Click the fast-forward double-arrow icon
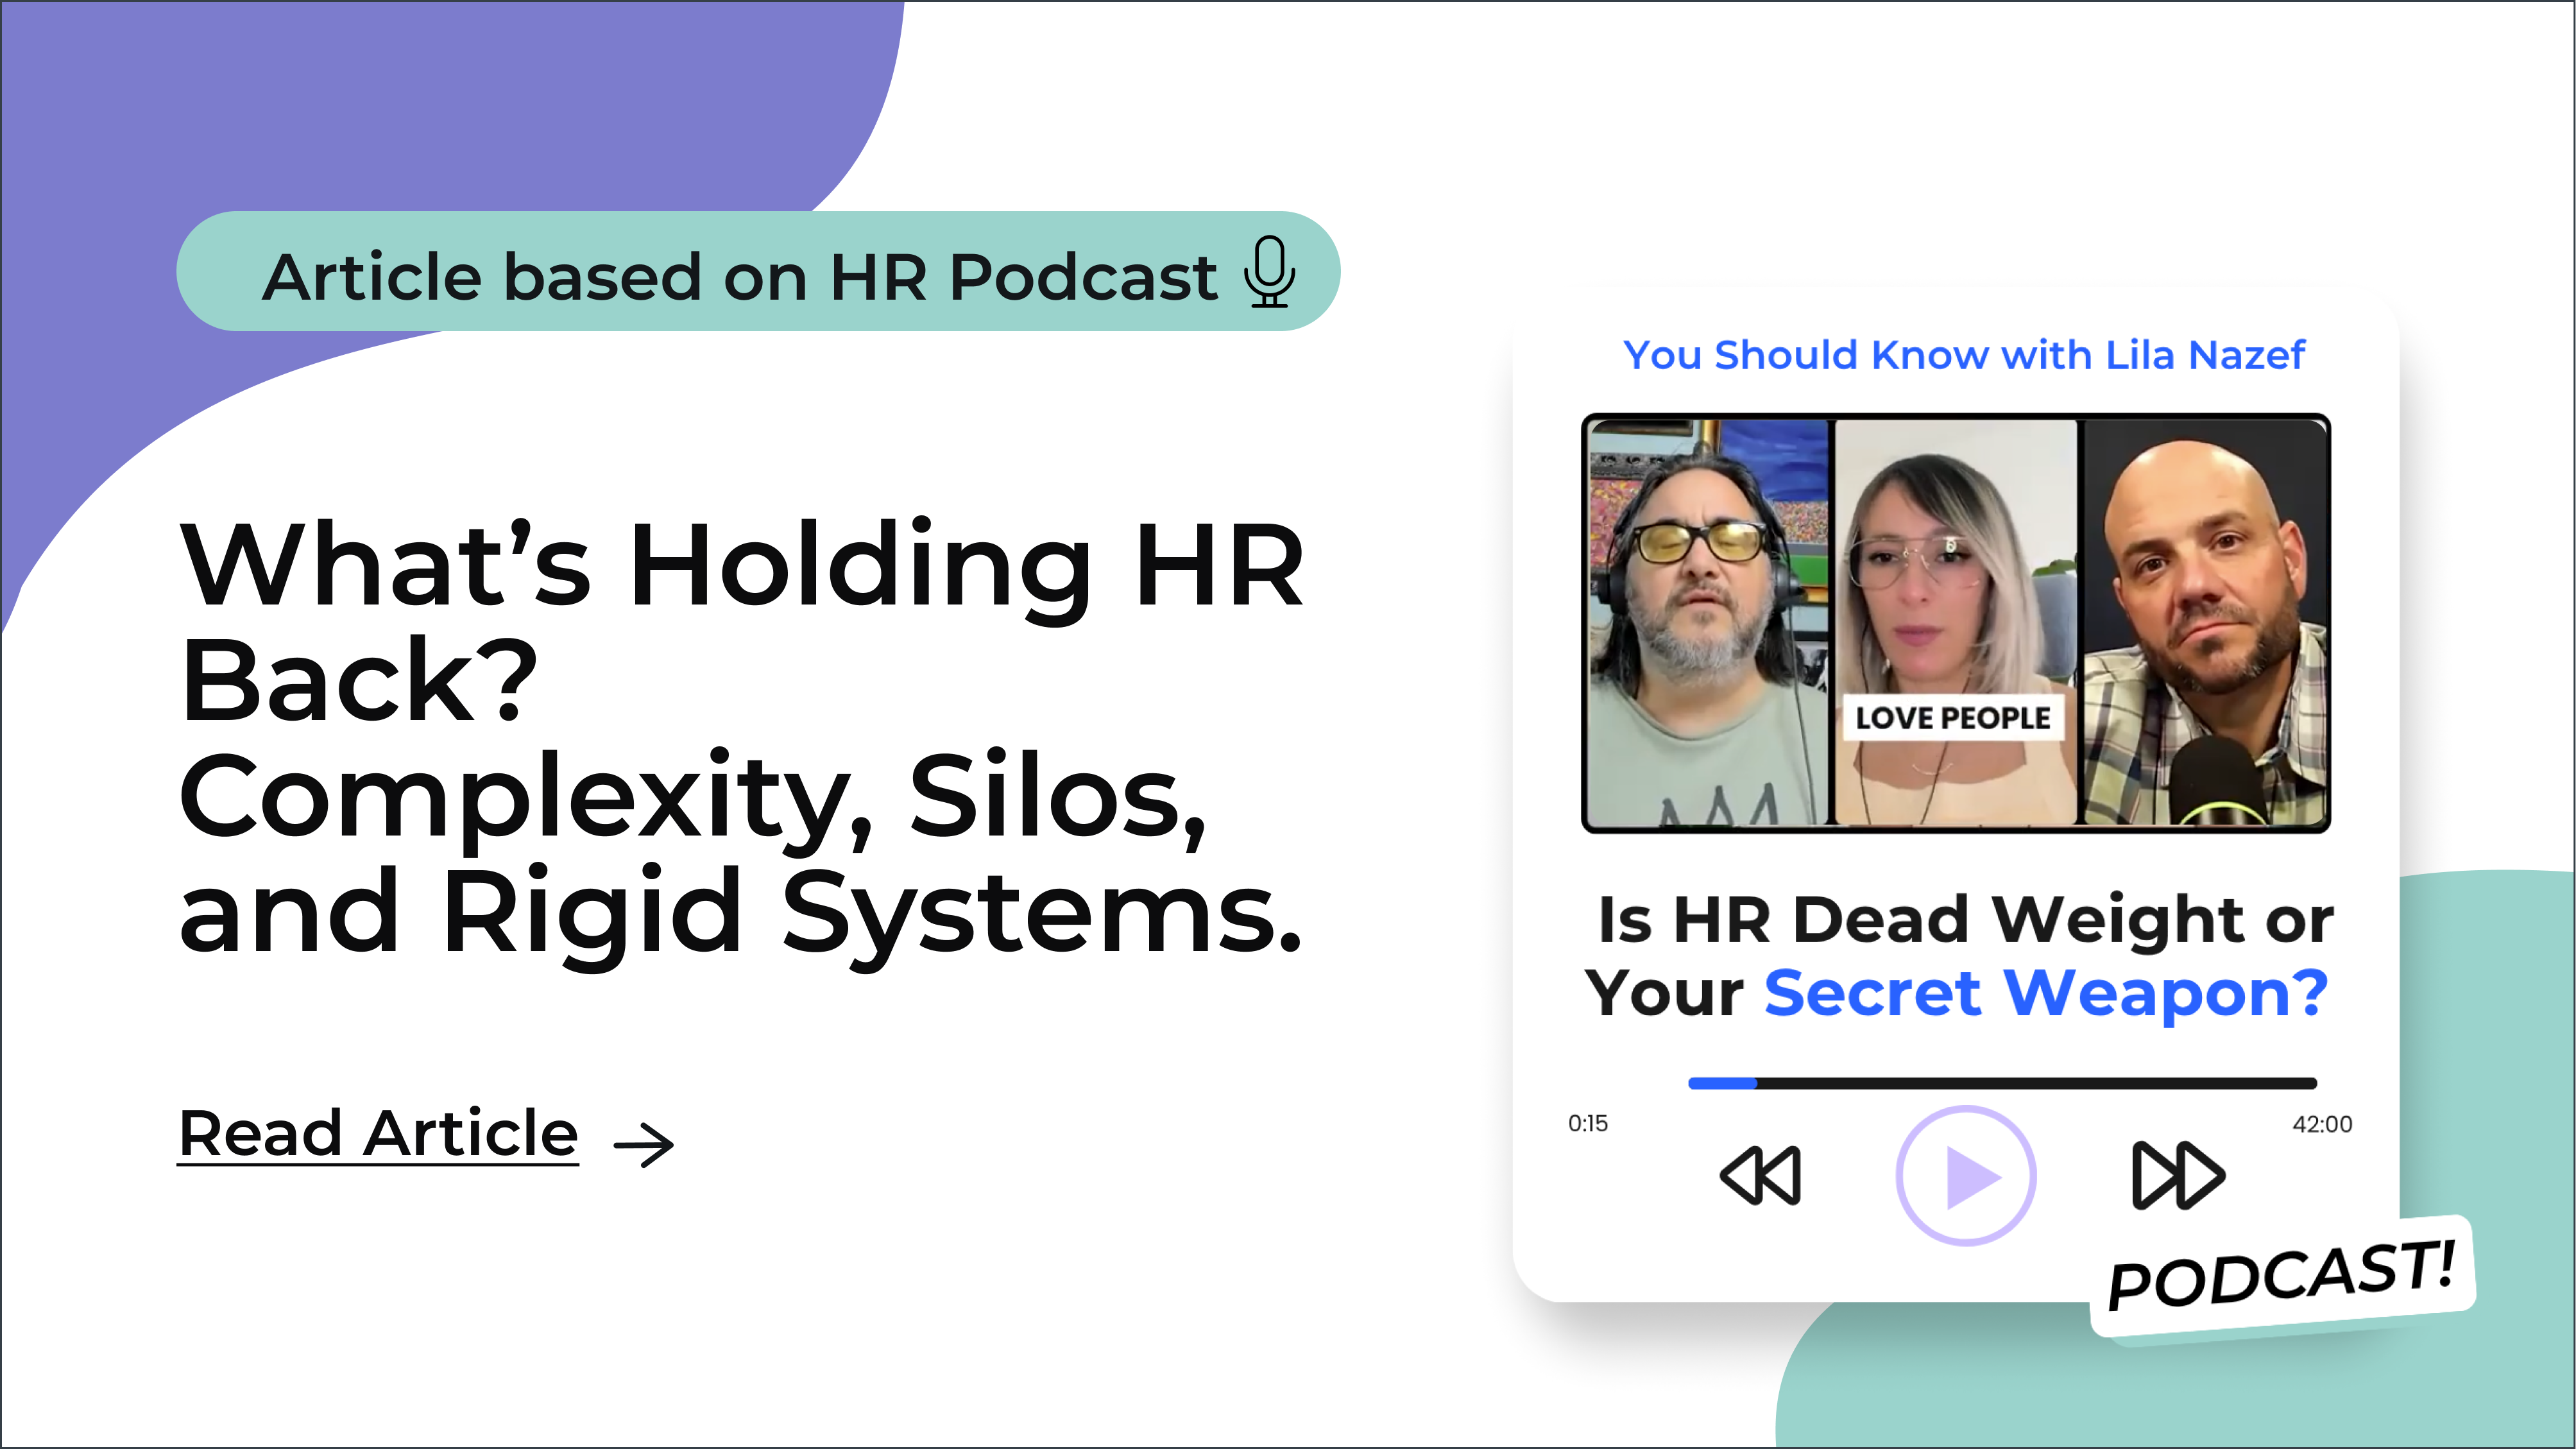The width and height of the screenshot is (2576, 1449). pyautogui.click(x=2178, y=1175)
